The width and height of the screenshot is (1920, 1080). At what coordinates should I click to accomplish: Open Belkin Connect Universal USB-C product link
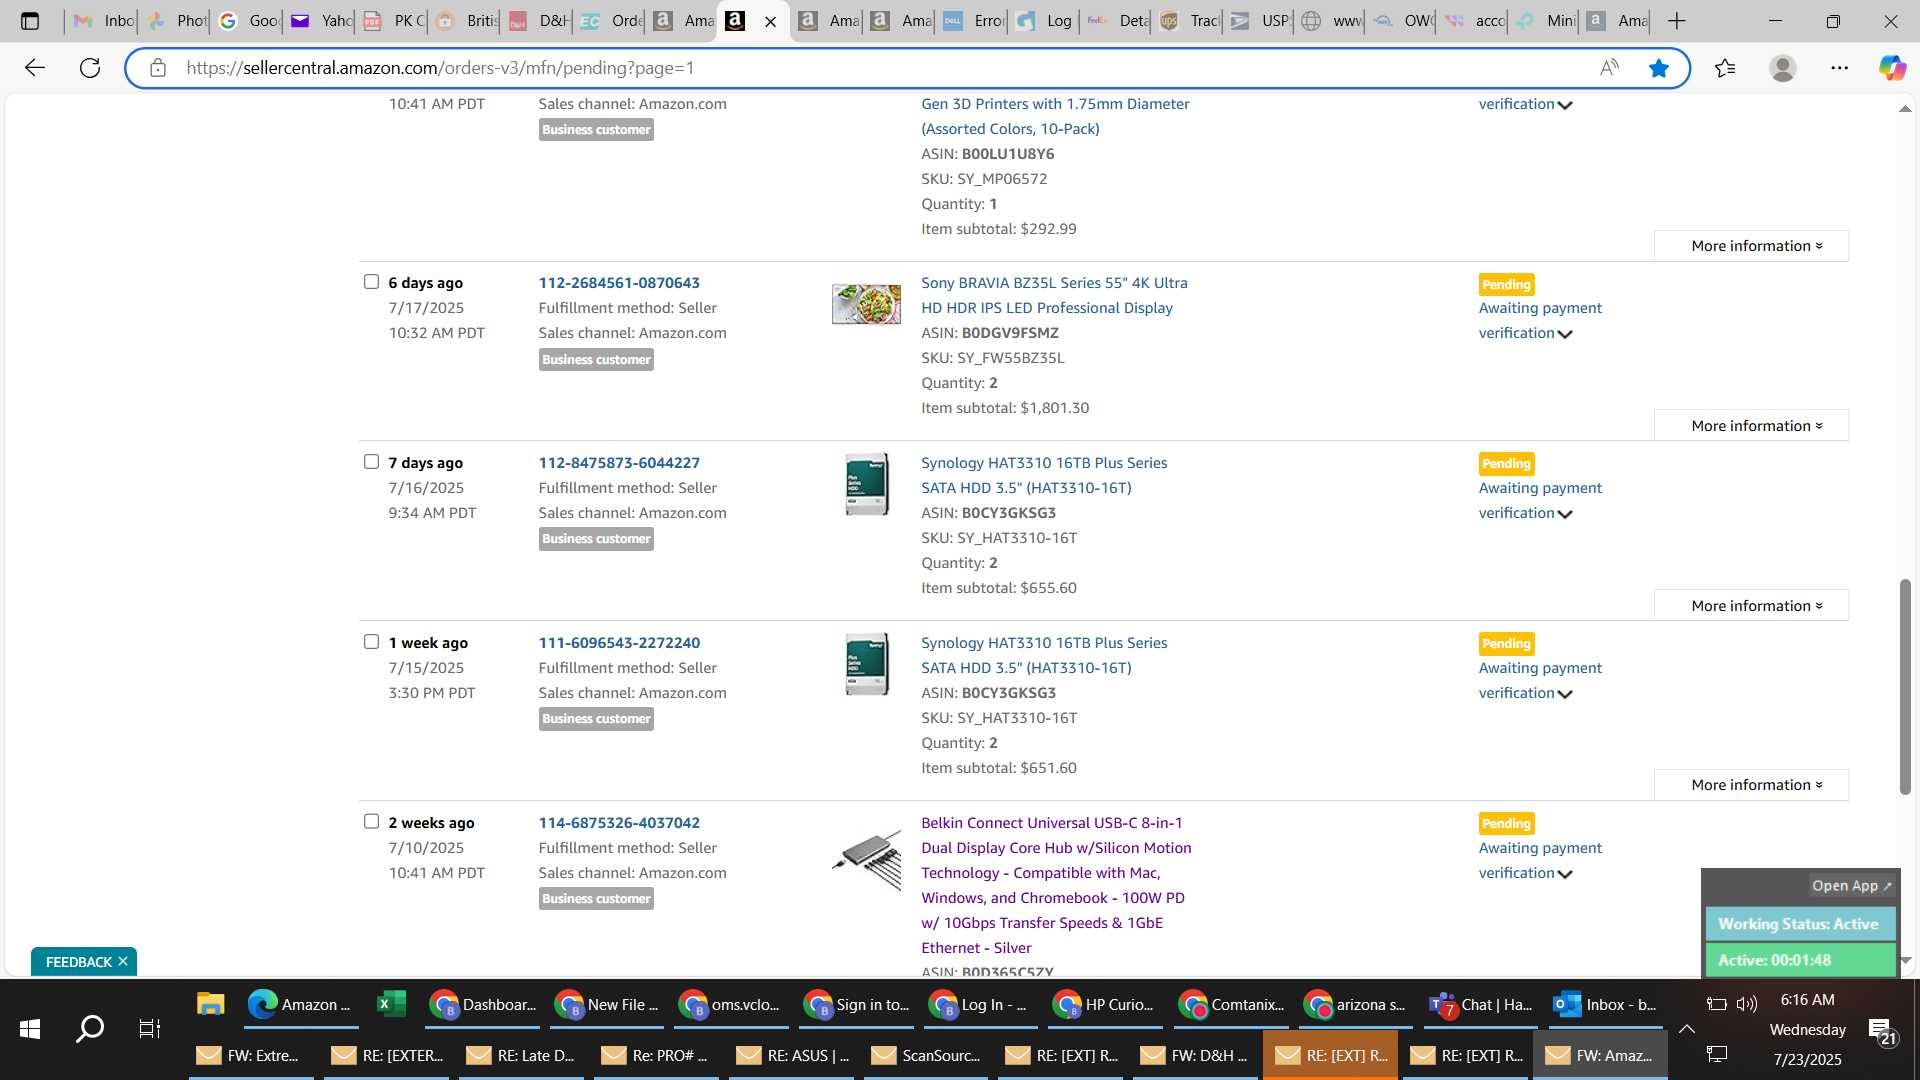click(1056, 885)
